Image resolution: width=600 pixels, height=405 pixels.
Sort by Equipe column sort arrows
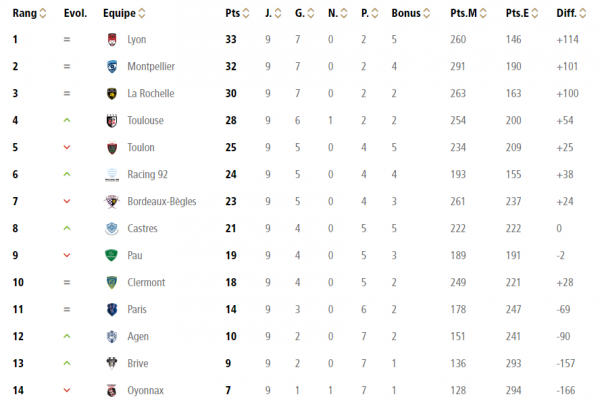(x=142, y=13)
